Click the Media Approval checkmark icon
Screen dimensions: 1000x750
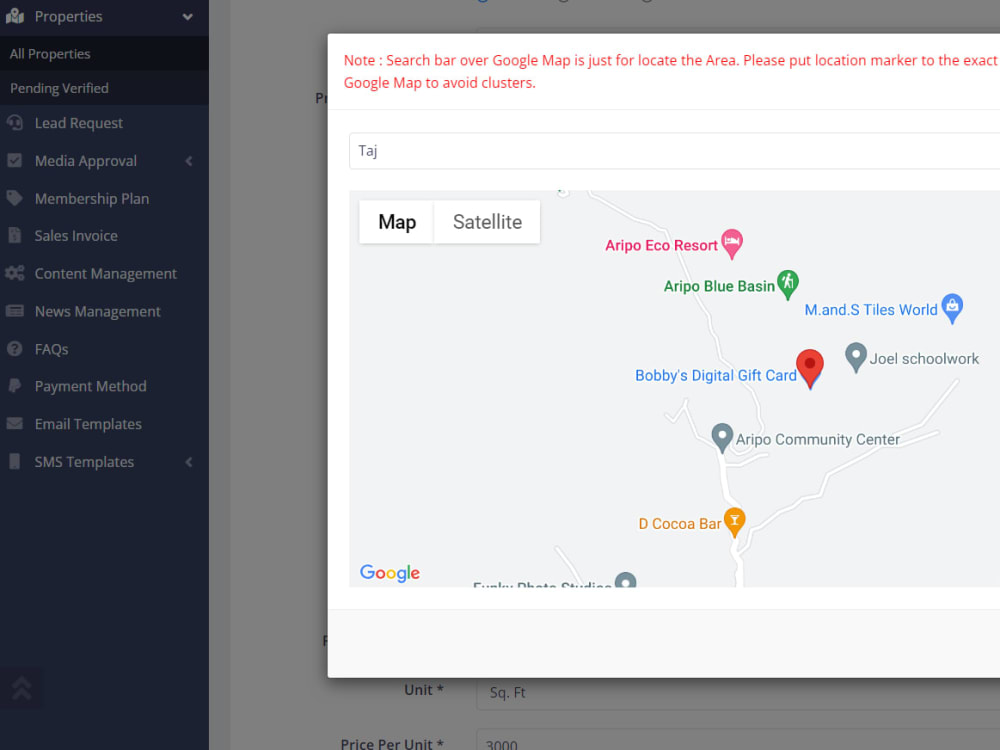click(x=15, y=161)
